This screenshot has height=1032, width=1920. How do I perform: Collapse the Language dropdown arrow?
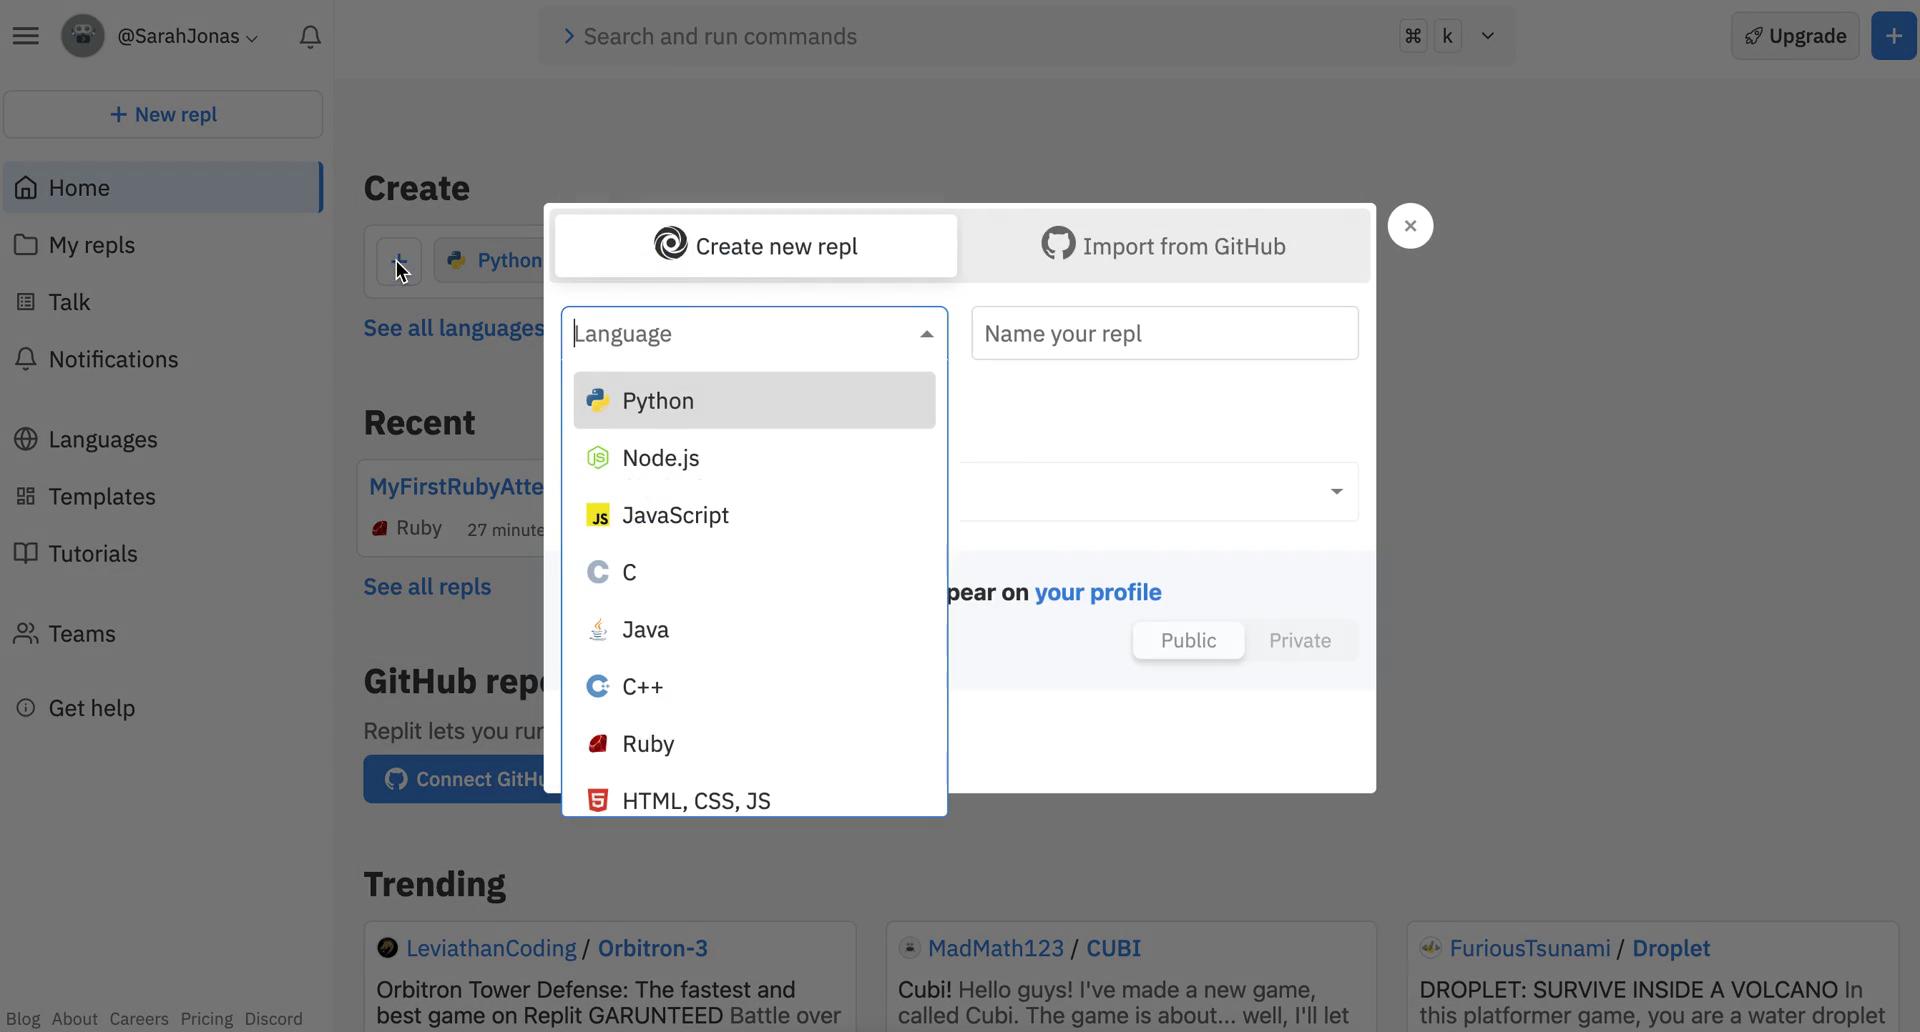click(x=926, y=334)
